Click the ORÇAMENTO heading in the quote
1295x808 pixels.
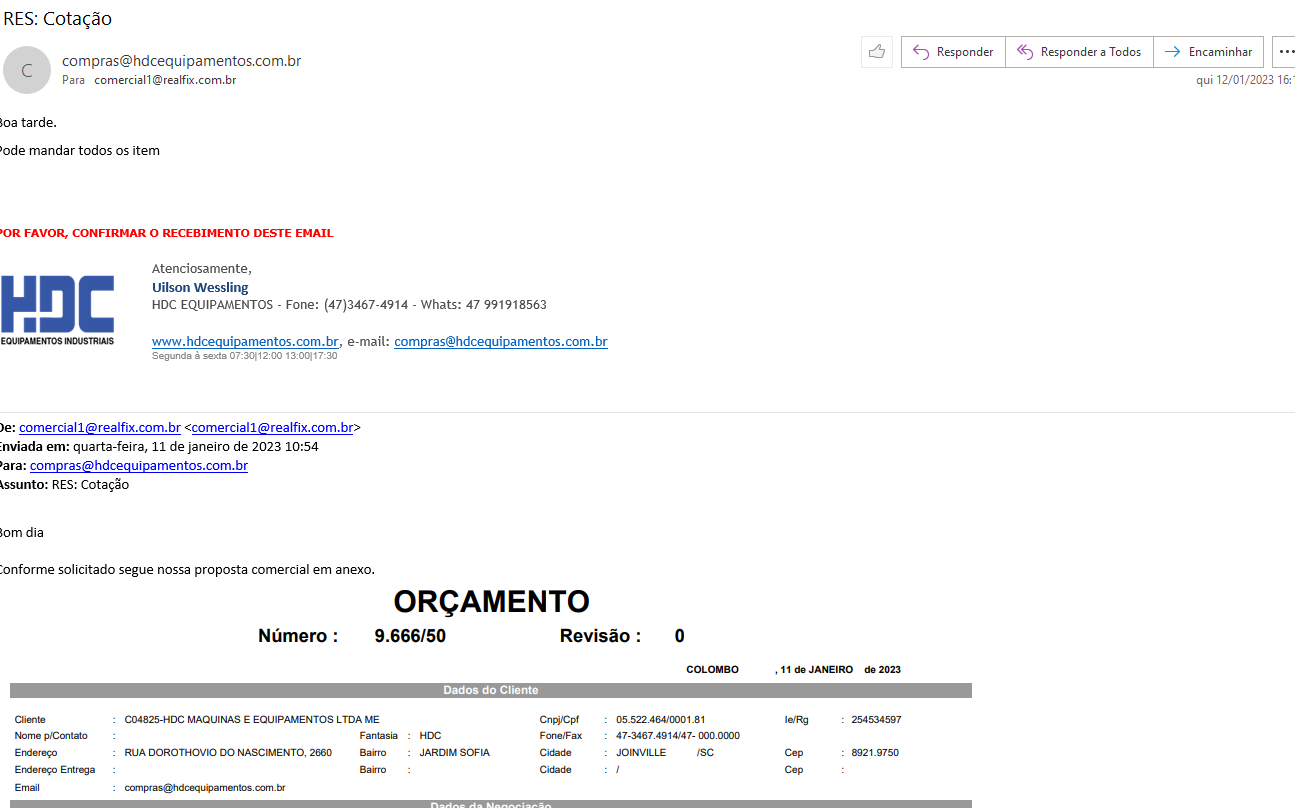491,602
